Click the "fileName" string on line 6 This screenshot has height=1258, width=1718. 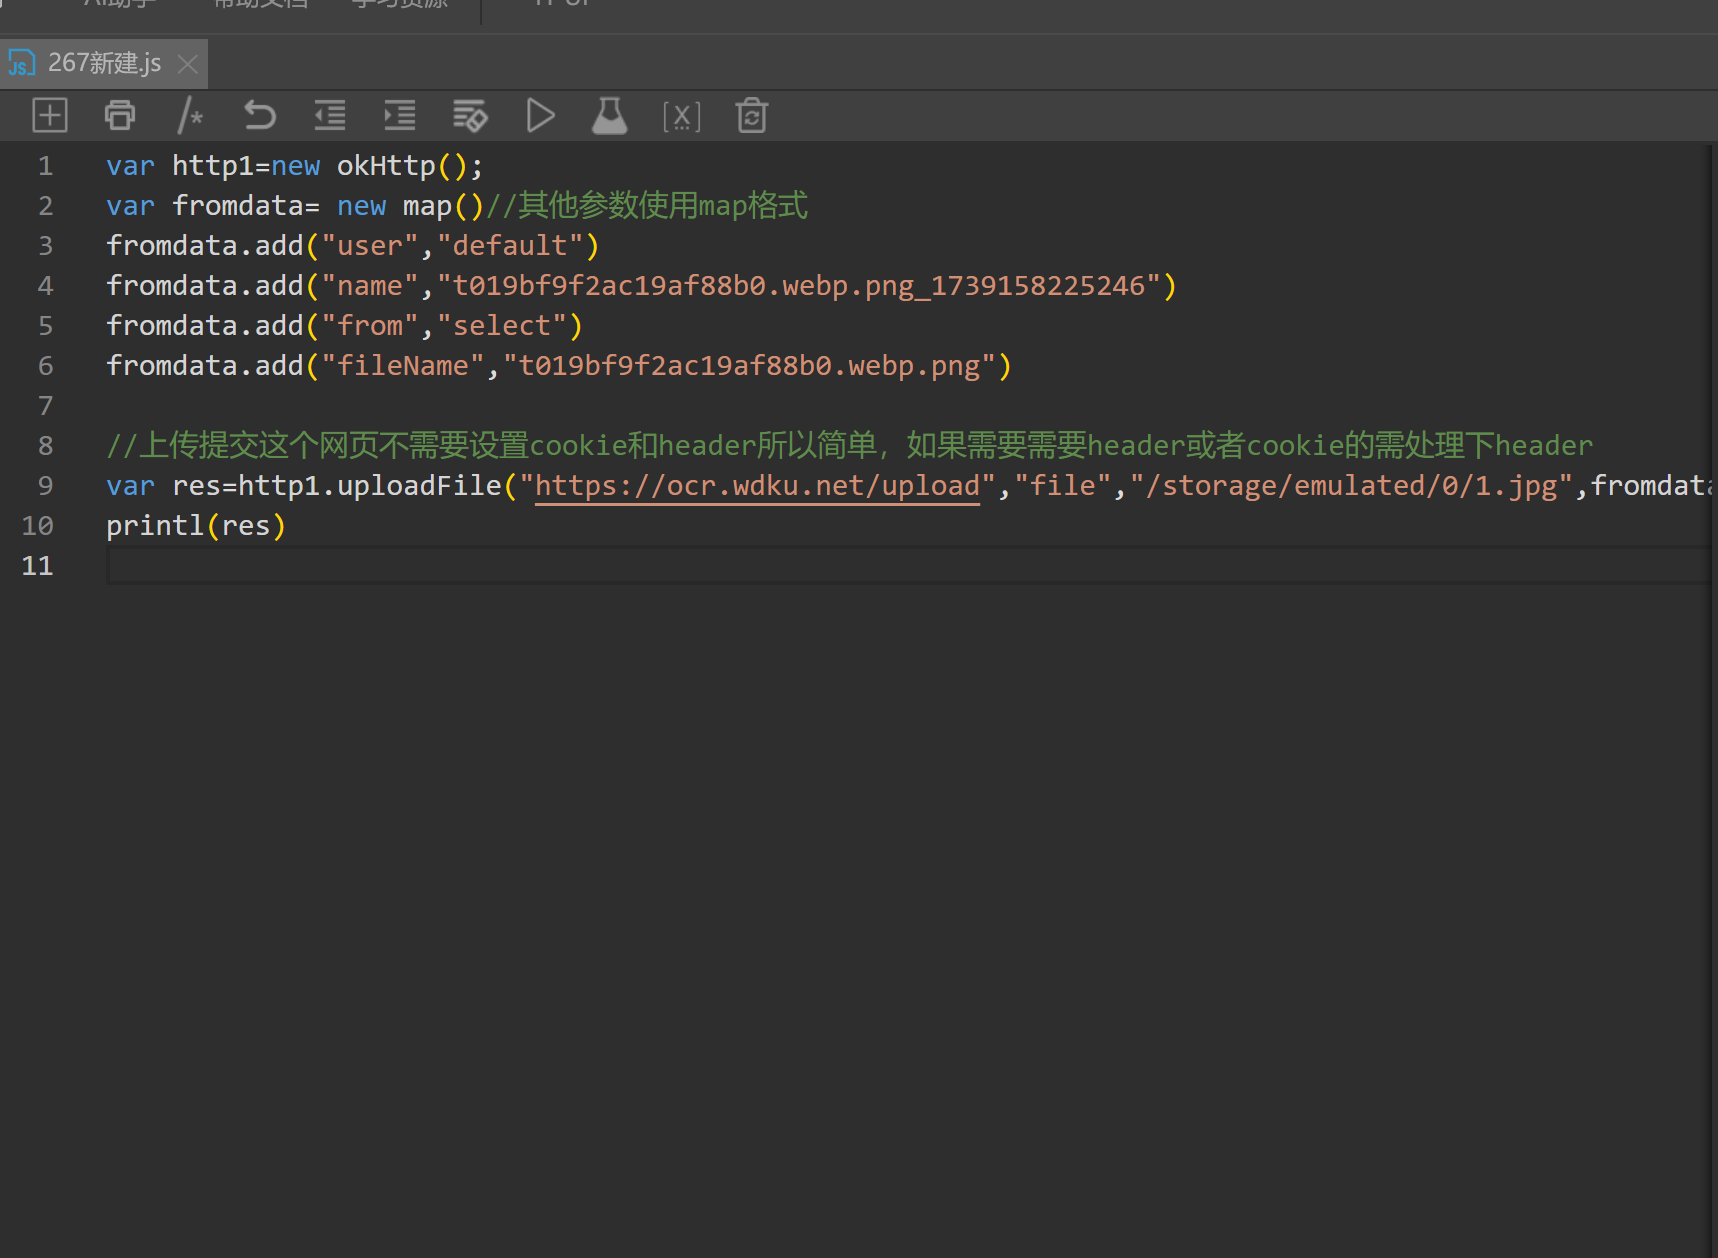point(403,366)
